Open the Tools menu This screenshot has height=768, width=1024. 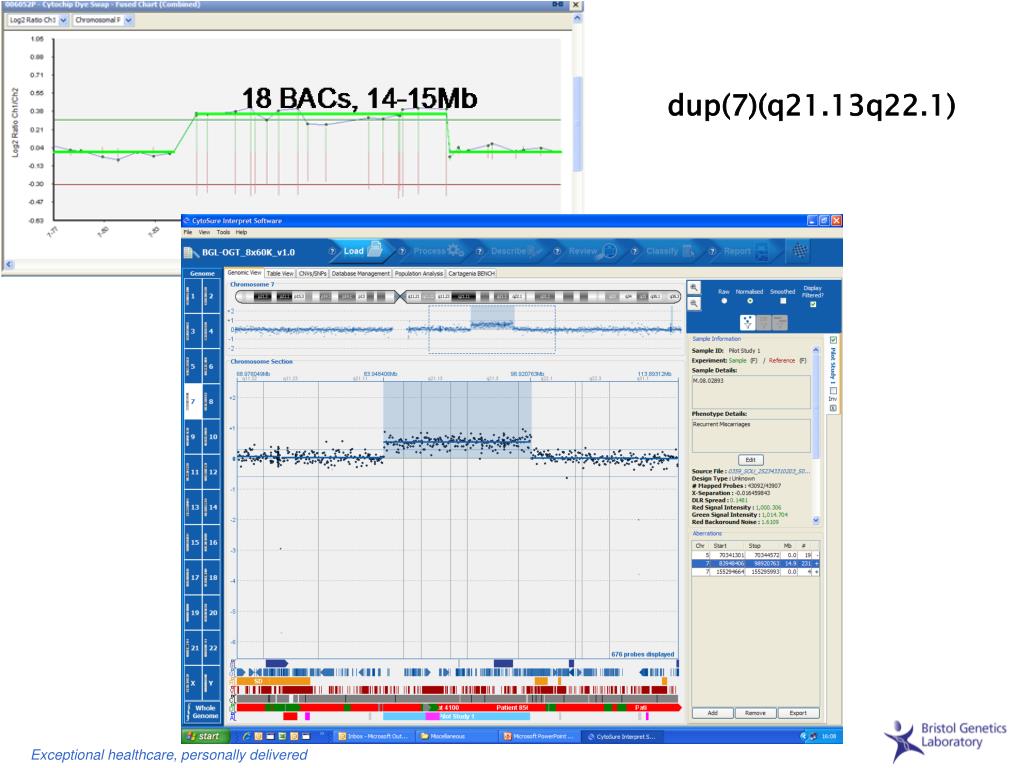click(222, 232)
